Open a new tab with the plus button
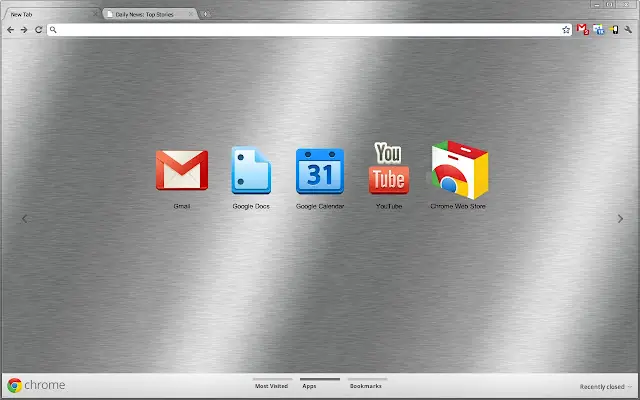The image size is (640, 400). (205, 14)
